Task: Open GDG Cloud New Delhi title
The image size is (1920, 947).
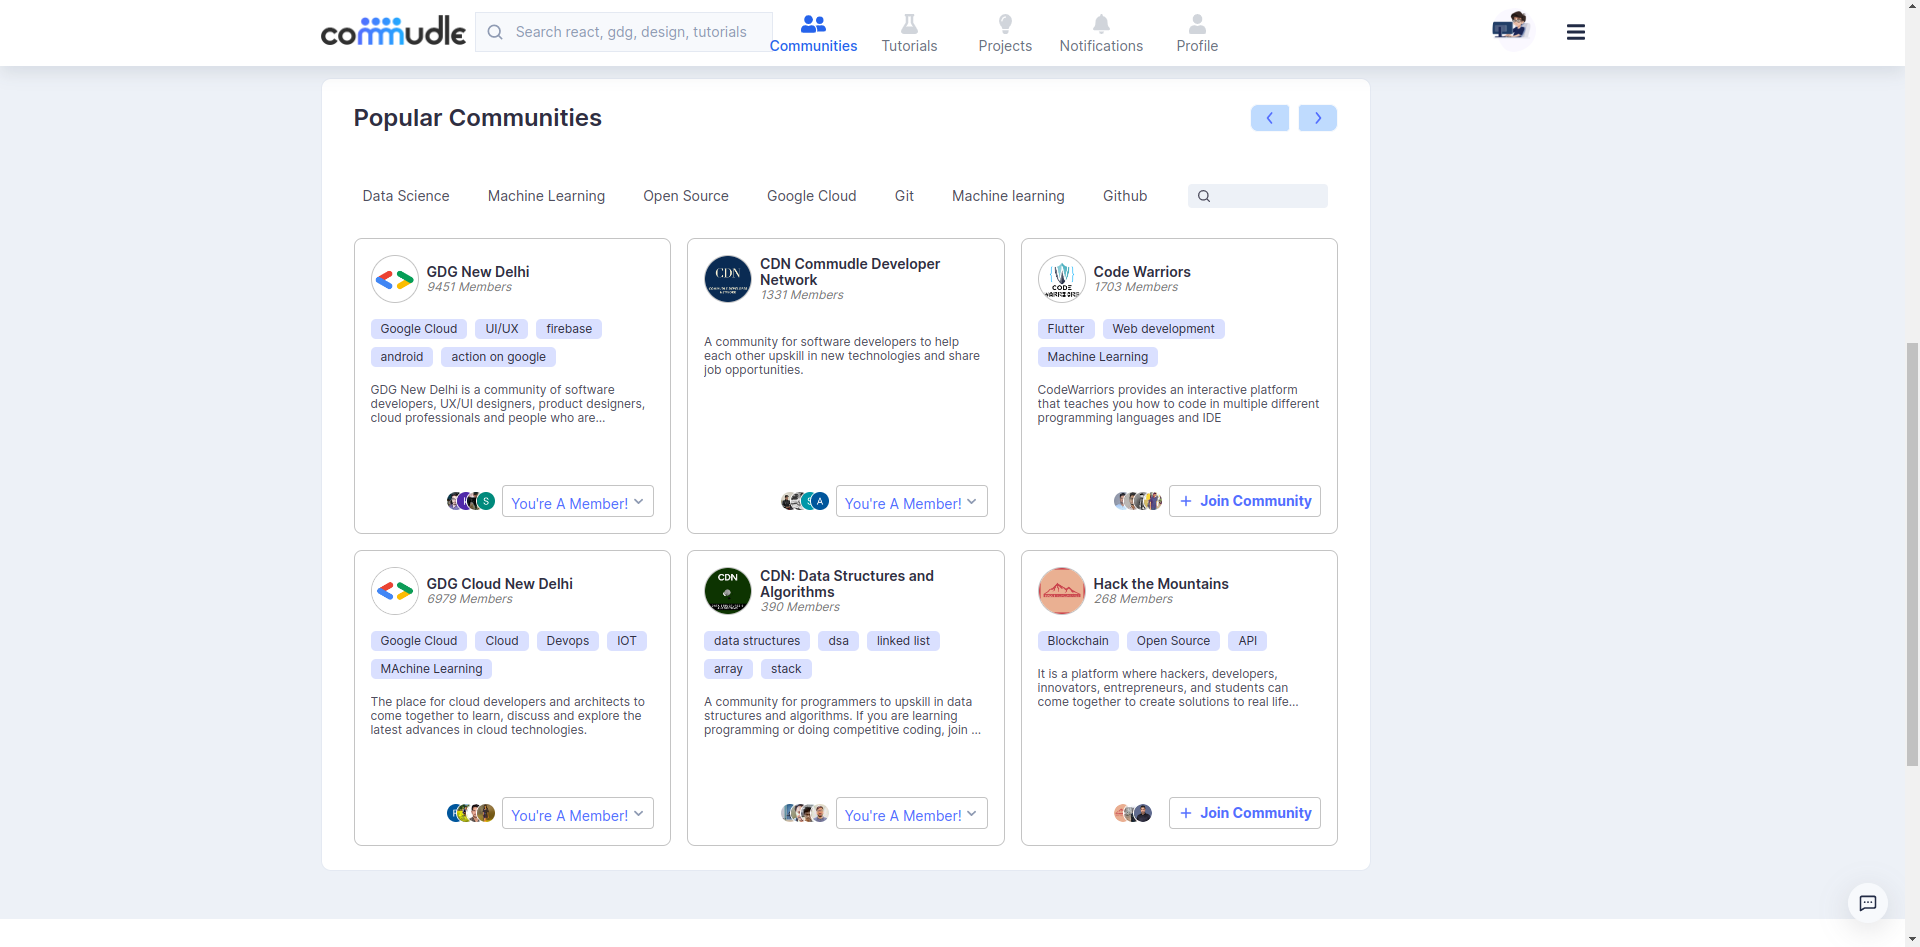Action: (x=500, y=584)
